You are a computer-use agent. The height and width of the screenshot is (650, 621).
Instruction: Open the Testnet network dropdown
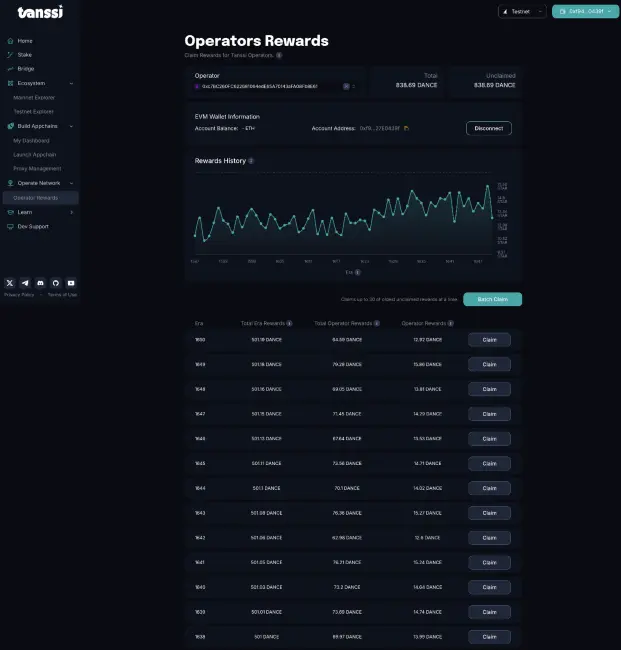tap(522, 12)
